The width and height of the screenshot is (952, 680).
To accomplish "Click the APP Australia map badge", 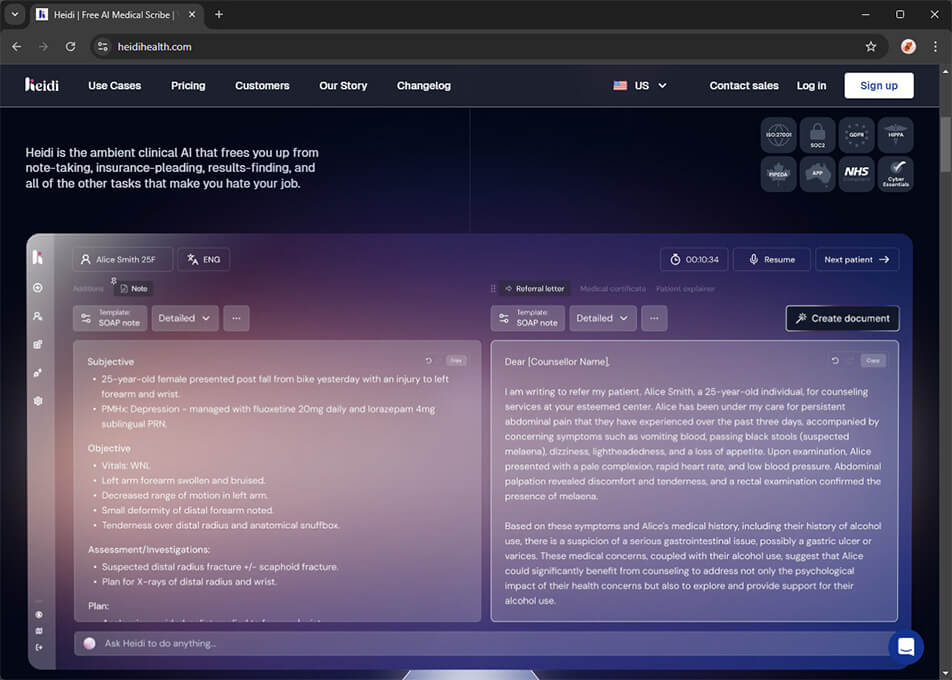I will coord(817,174).
